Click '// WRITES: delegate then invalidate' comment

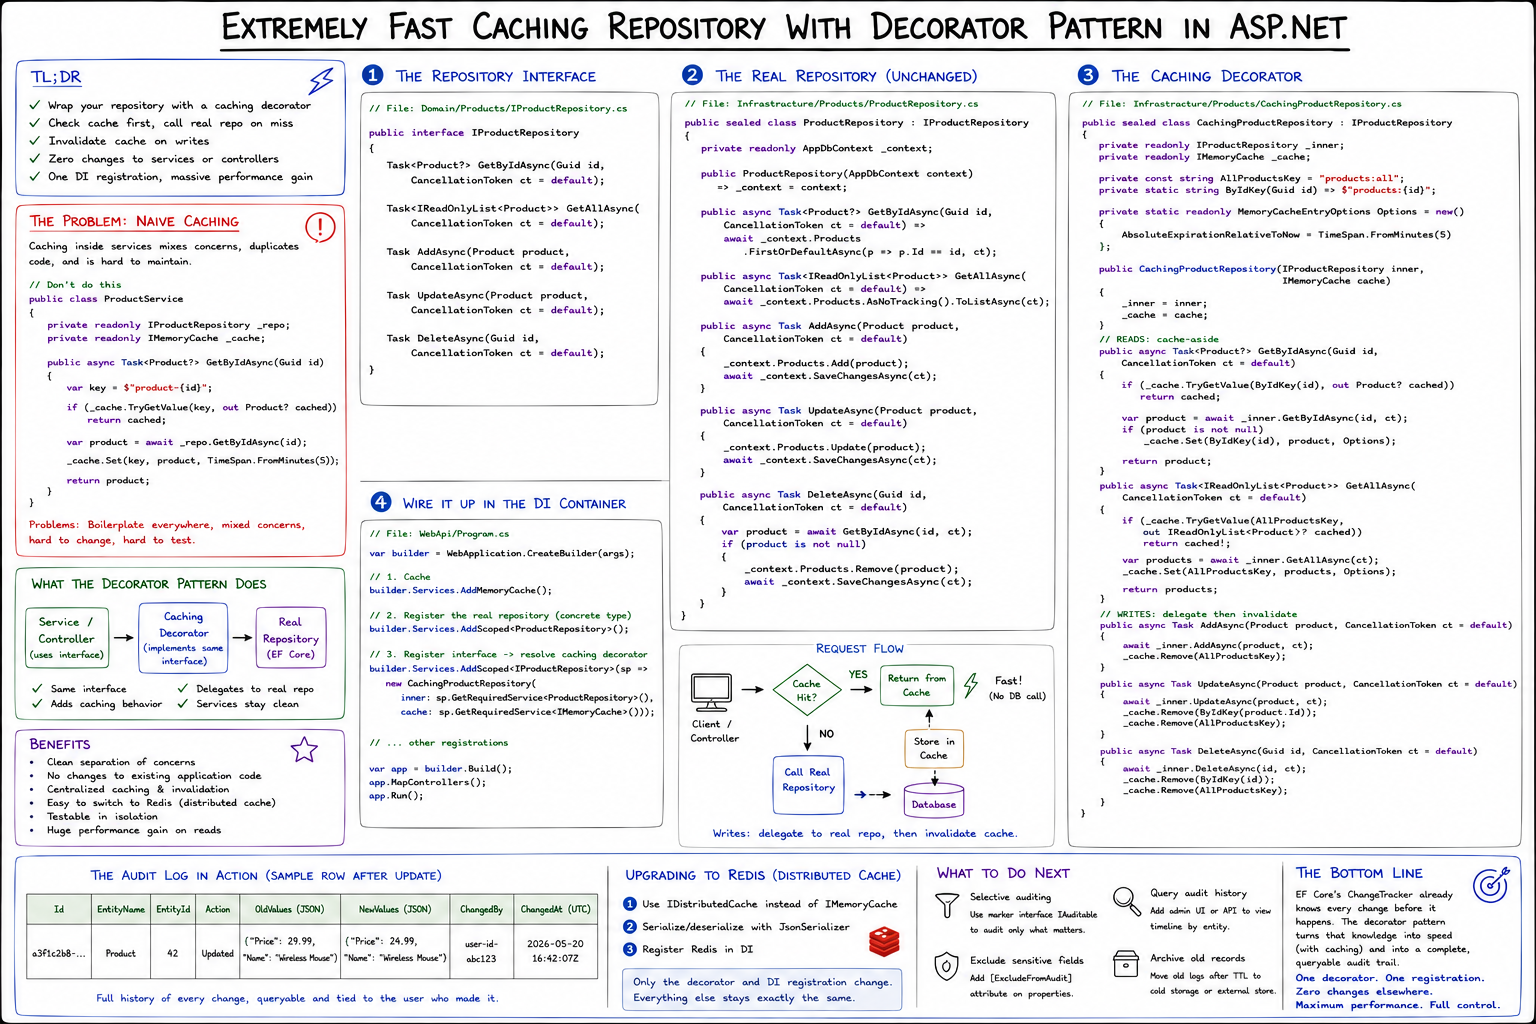tap(1198, 615)
